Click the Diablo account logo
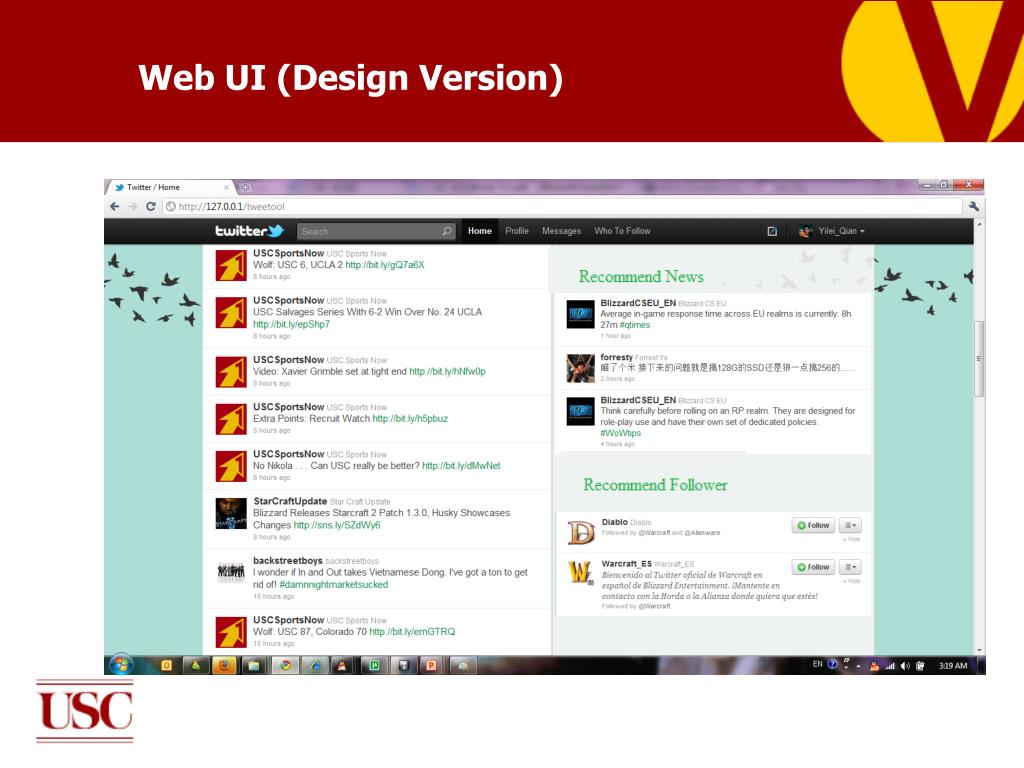The width and height of the screenshot is (1024, 768). (x=581, y=532)
